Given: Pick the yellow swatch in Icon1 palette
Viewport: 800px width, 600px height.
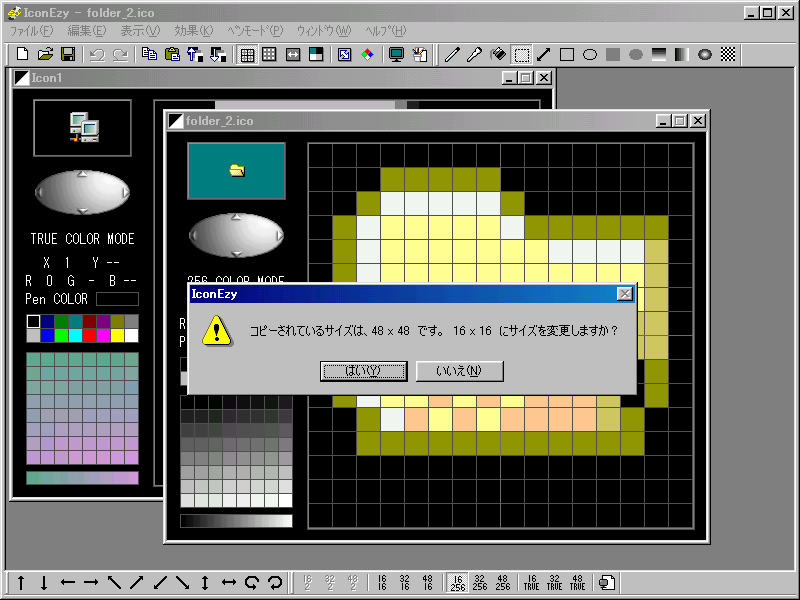Looking at the screenshot, I should coord(117,335).
